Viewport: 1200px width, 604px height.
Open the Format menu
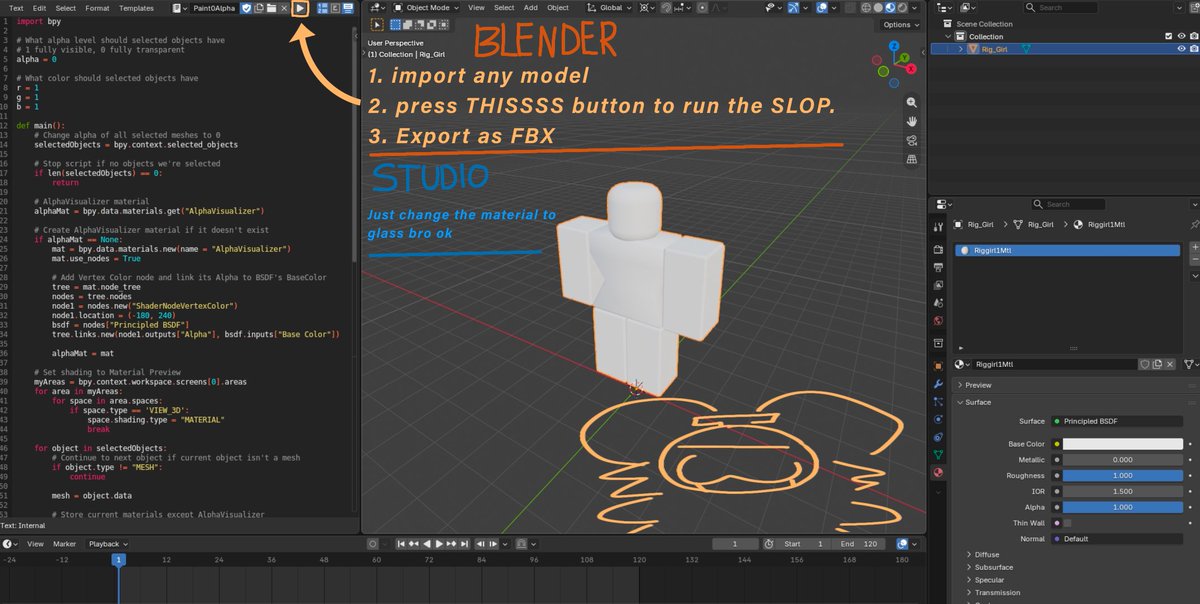click(97, 8)
